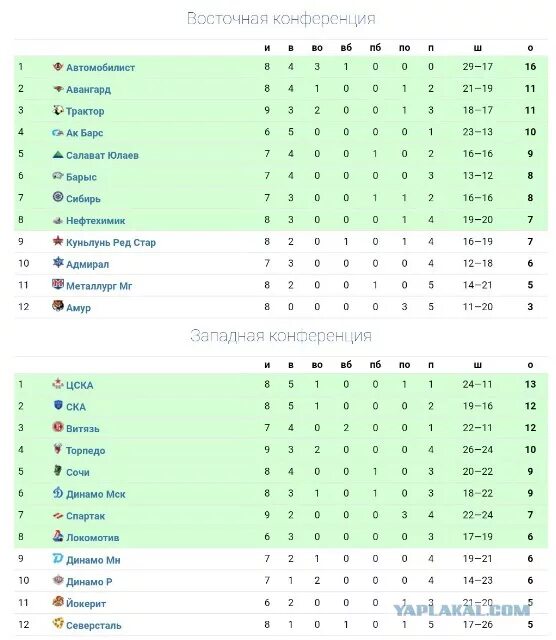The image size is (556, 640).
Task: Click the ЦСКА team logo icon
Action: pyautogui.click(x=58, y=384)
